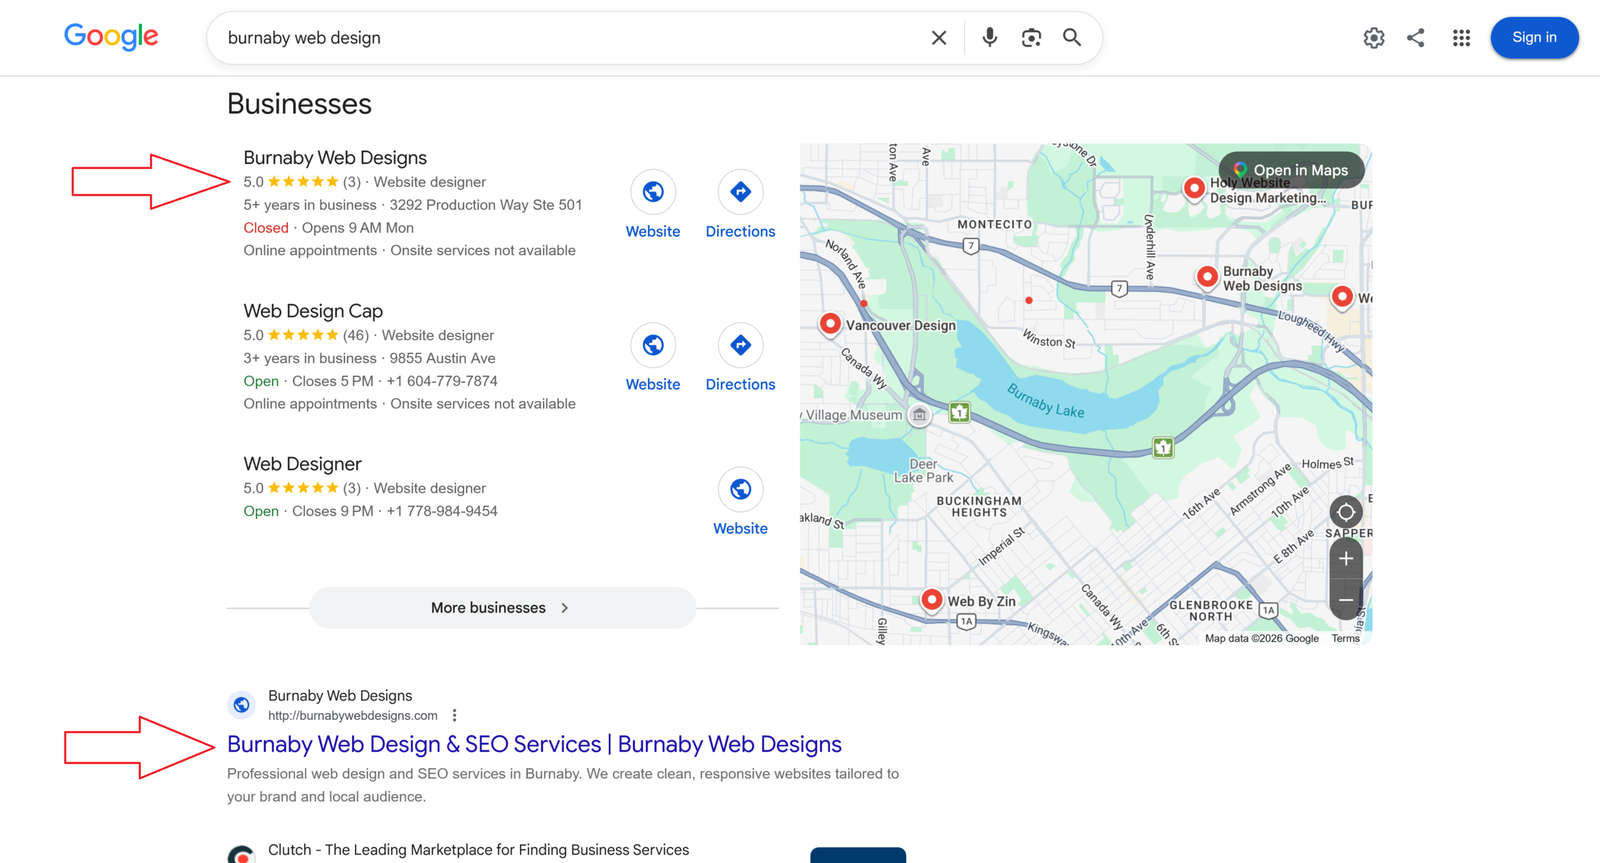
Task: Click Open in Maps button
Action: (x=1291, y=170)
